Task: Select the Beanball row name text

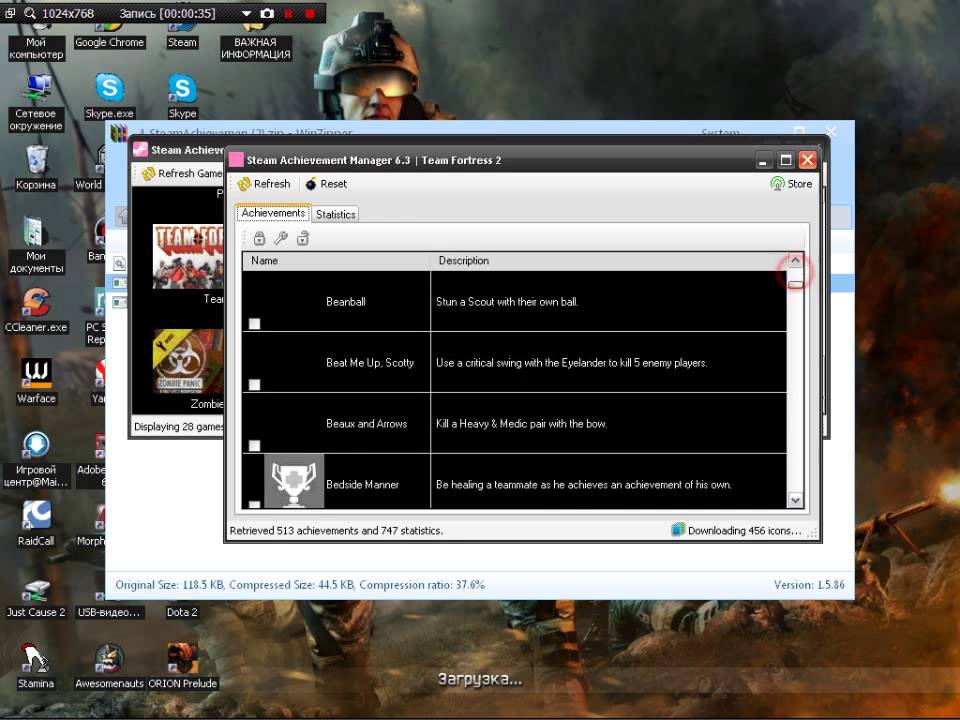Action: (346, 302)
